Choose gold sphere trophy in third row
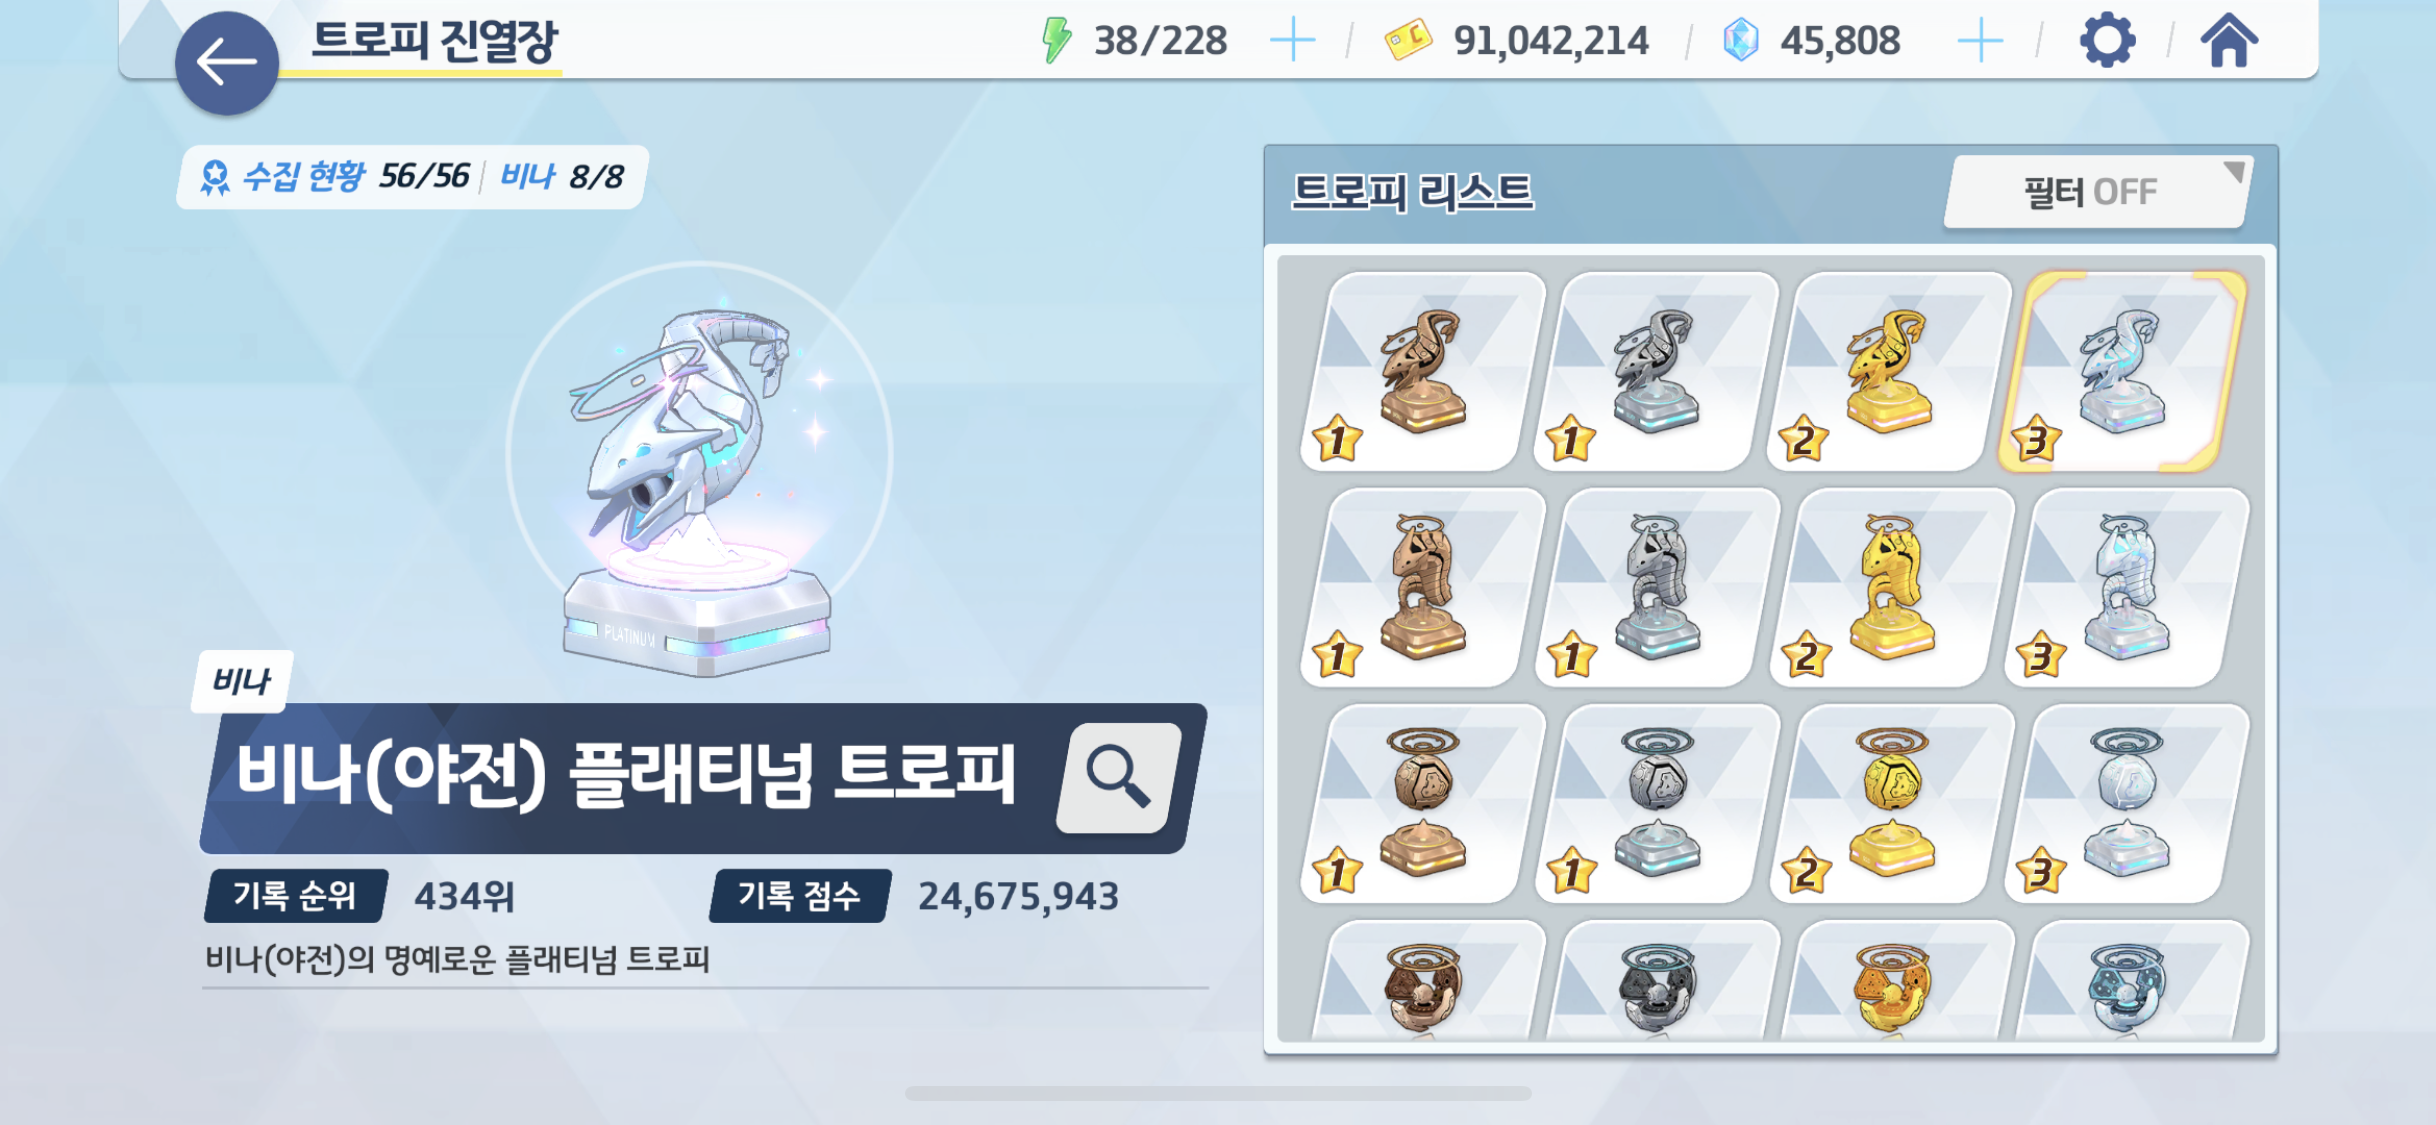This screenshot has height=1125, width=2436. (x=1891, y=803)
